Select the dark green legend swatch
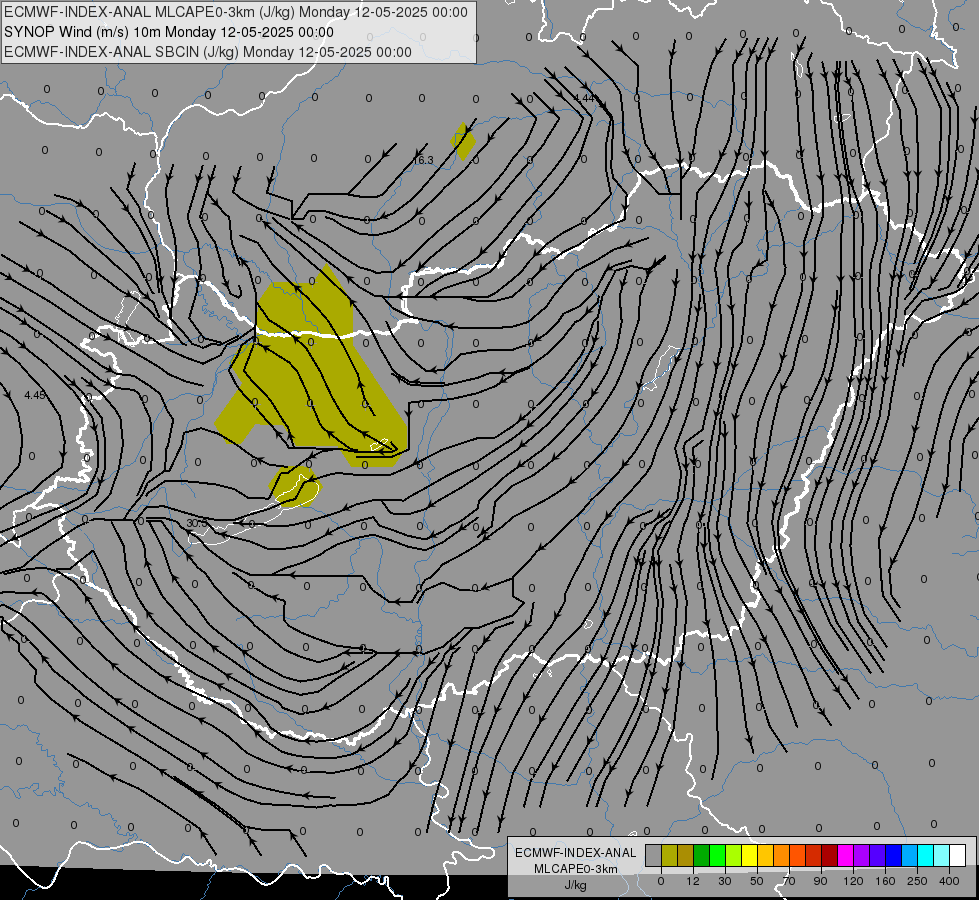This screenshot has width=979, height=900. coord(702,855)
